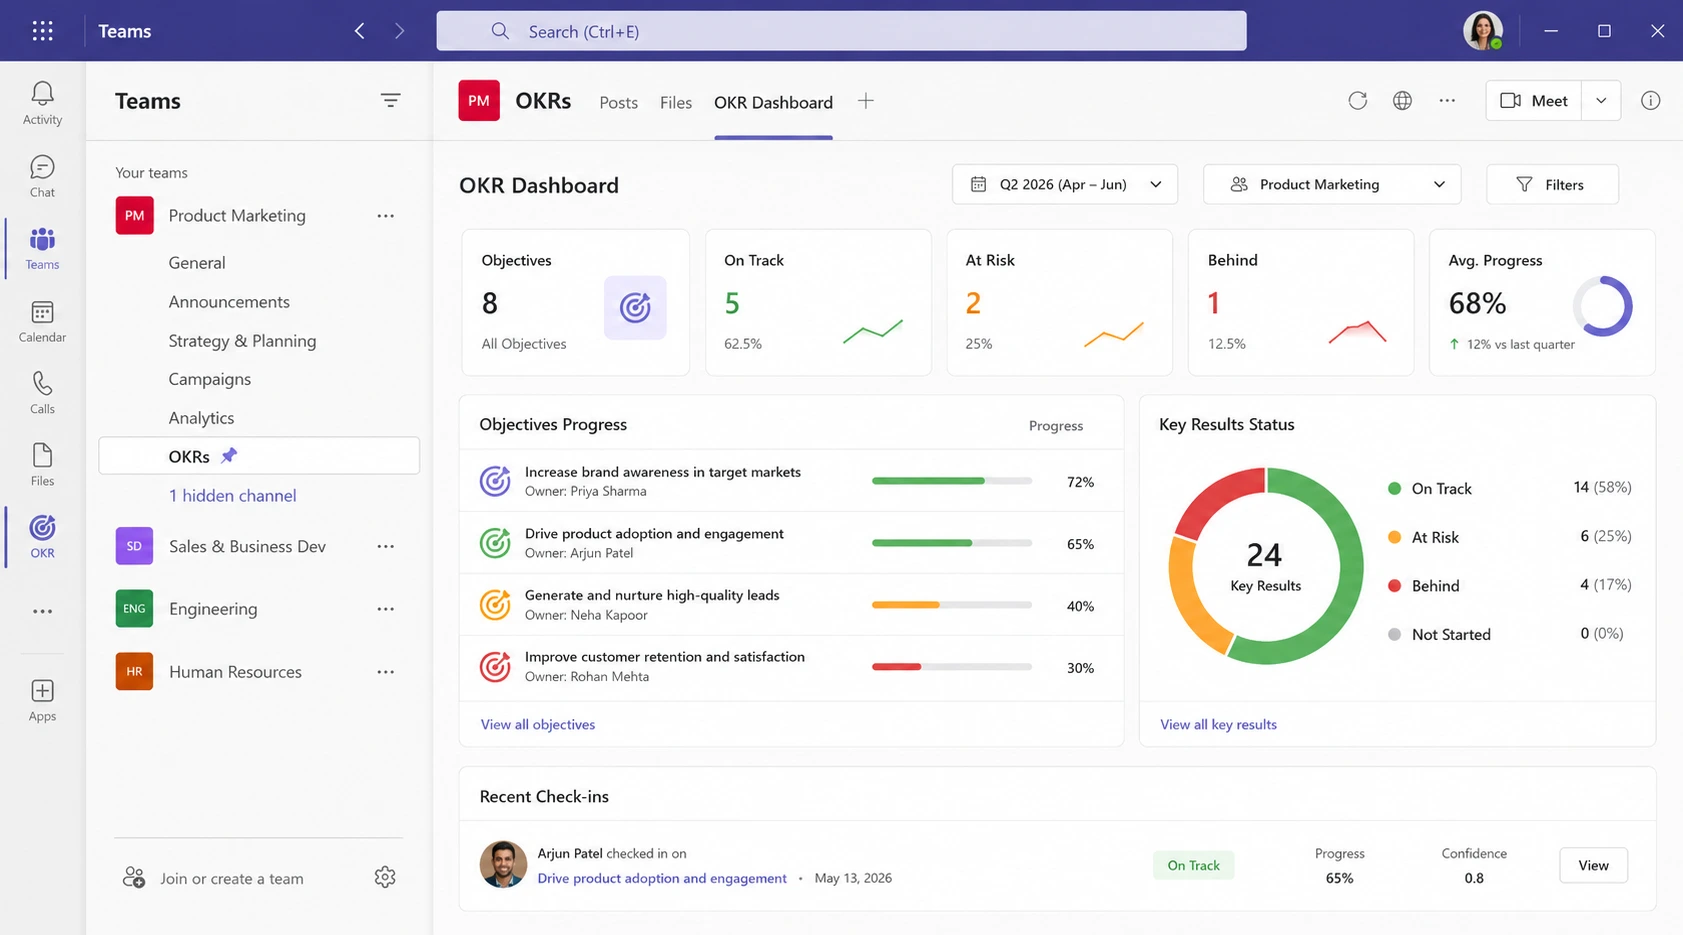Open more tab options ellipsis in header
The image size is (1683, 935).
(1447, 100)
